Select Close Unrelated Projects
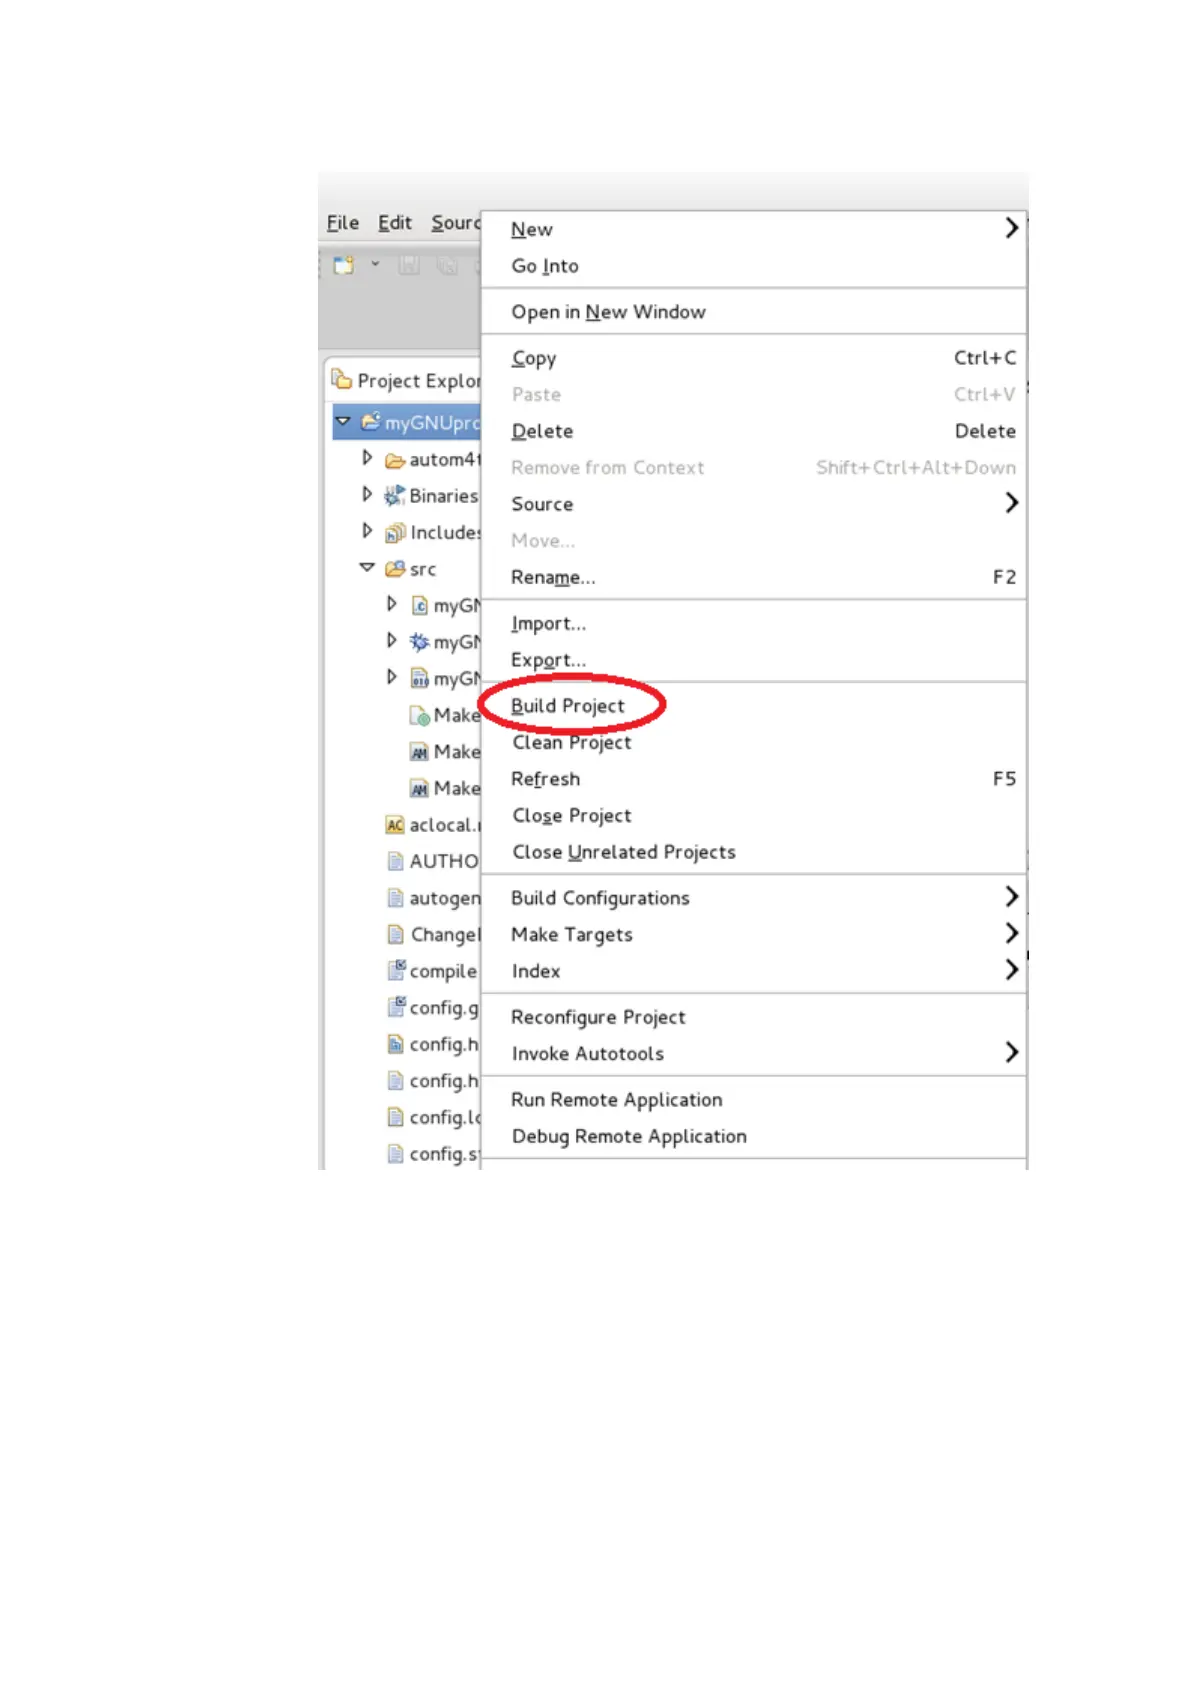This screenshot has width=1191, height=1684. [754, 852]
